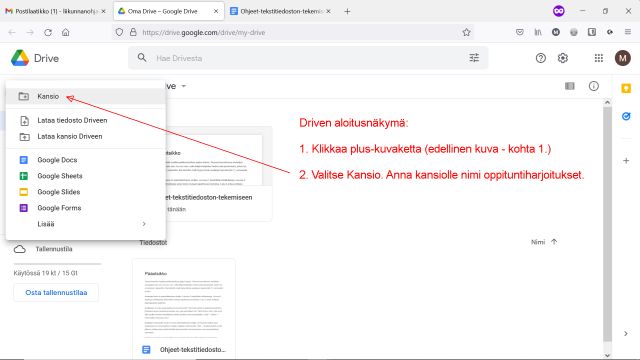
Task: Switch to the Ohjeet-tekstitiedoston browser tab
Action: point(280,11)
